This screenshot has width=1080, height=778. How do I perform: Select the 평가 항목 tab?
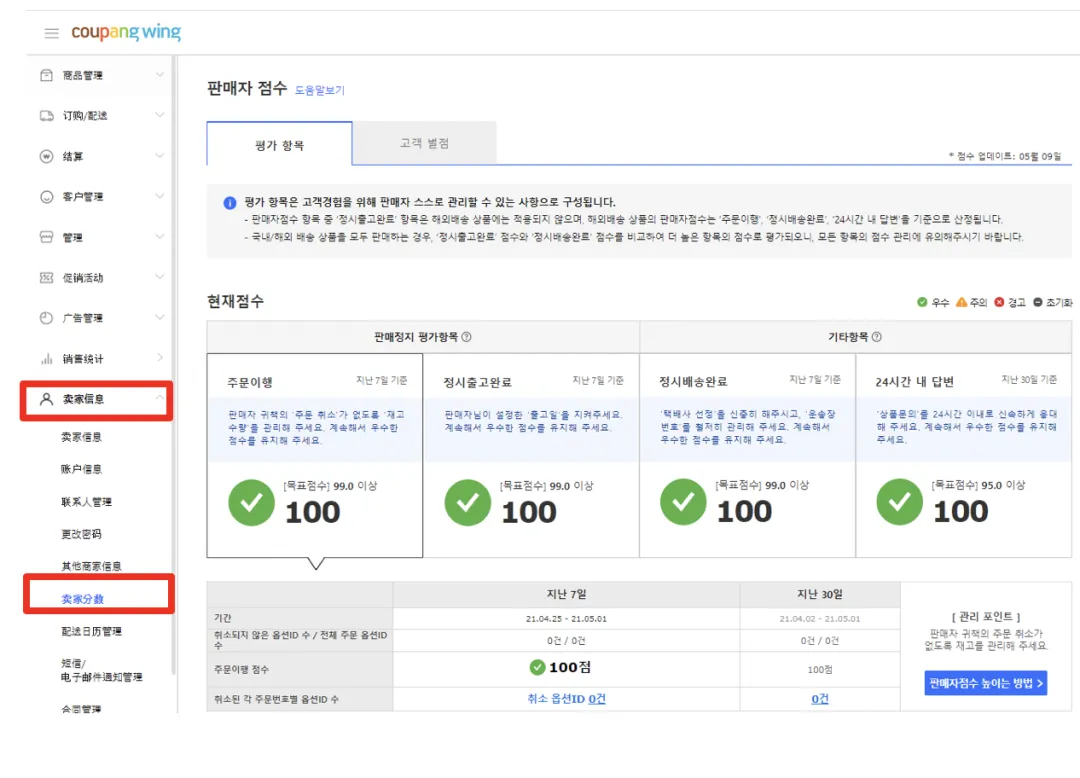(280, 145)
